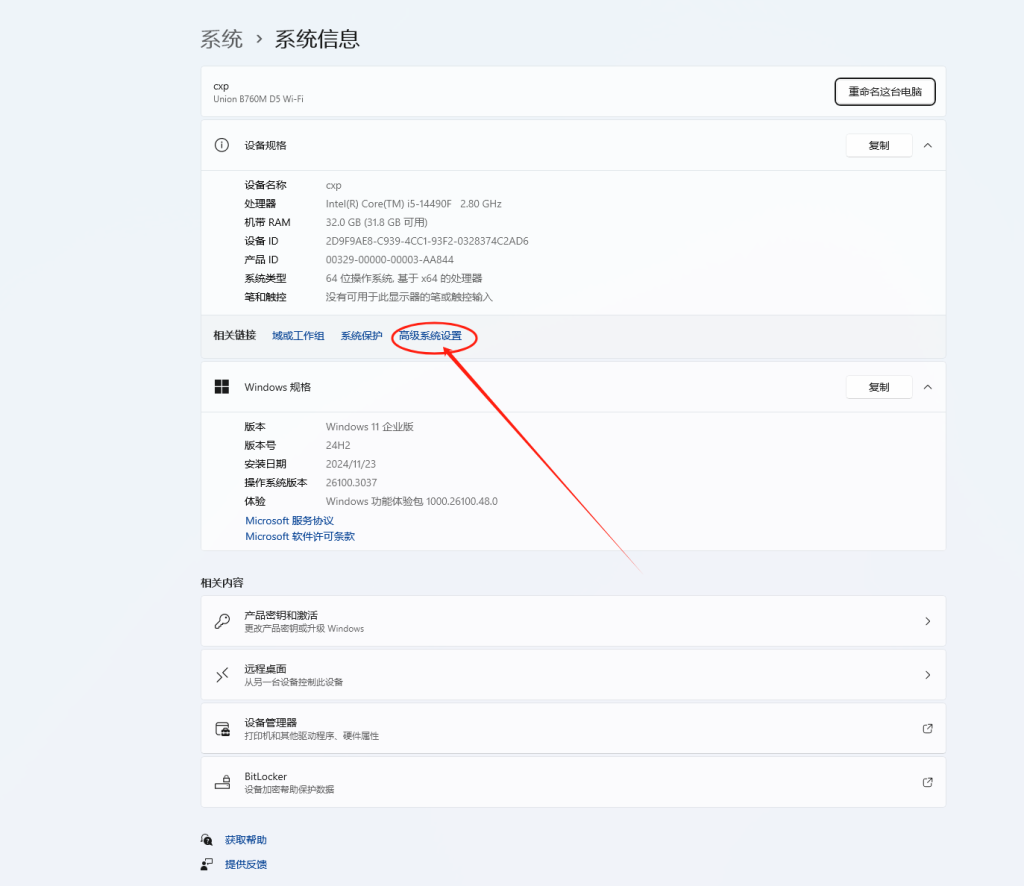Image resolution: width=1024 pixels, height=886 pixels.
Task: Click the install date value 2024/11/23
Action: point(351,464)
